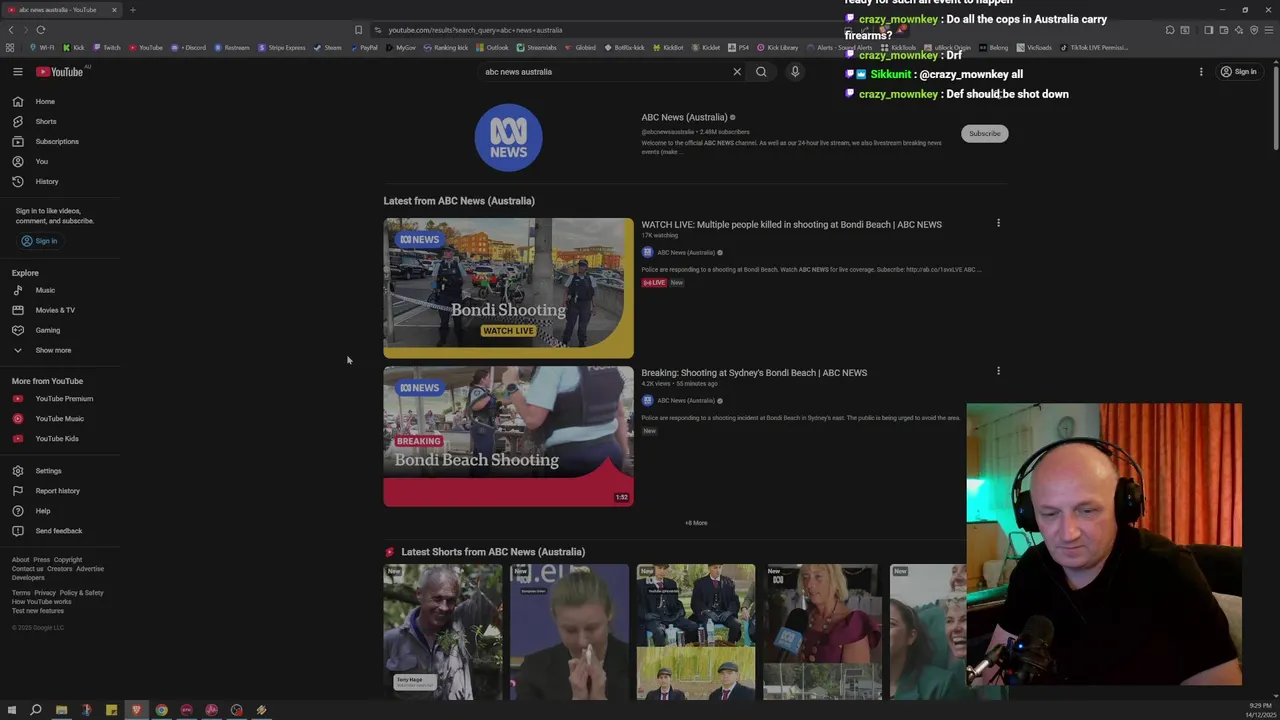
Task: Start voice search with microphone
Action: [795, 72]
